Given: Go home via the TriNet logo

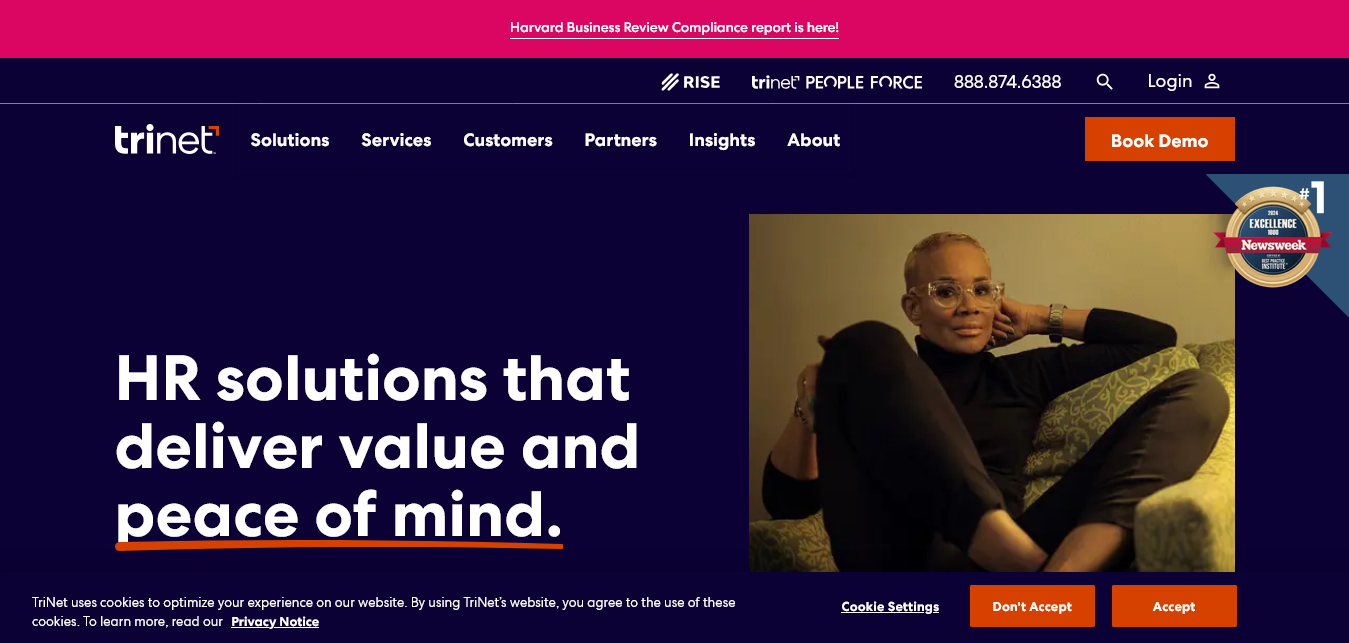Looking at the screenshot, I should 166,139.
